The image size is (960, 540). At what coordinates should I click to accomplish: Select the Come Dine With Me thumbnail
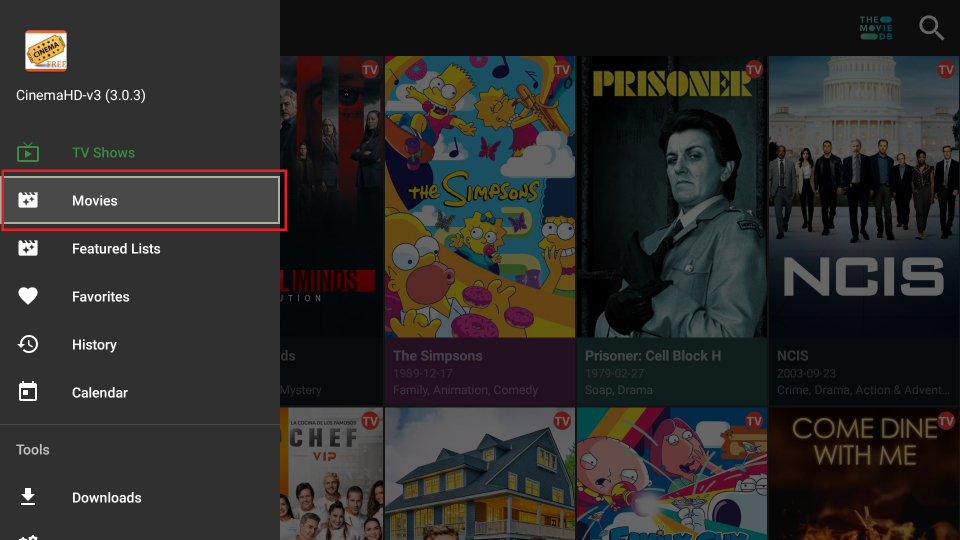864,474
